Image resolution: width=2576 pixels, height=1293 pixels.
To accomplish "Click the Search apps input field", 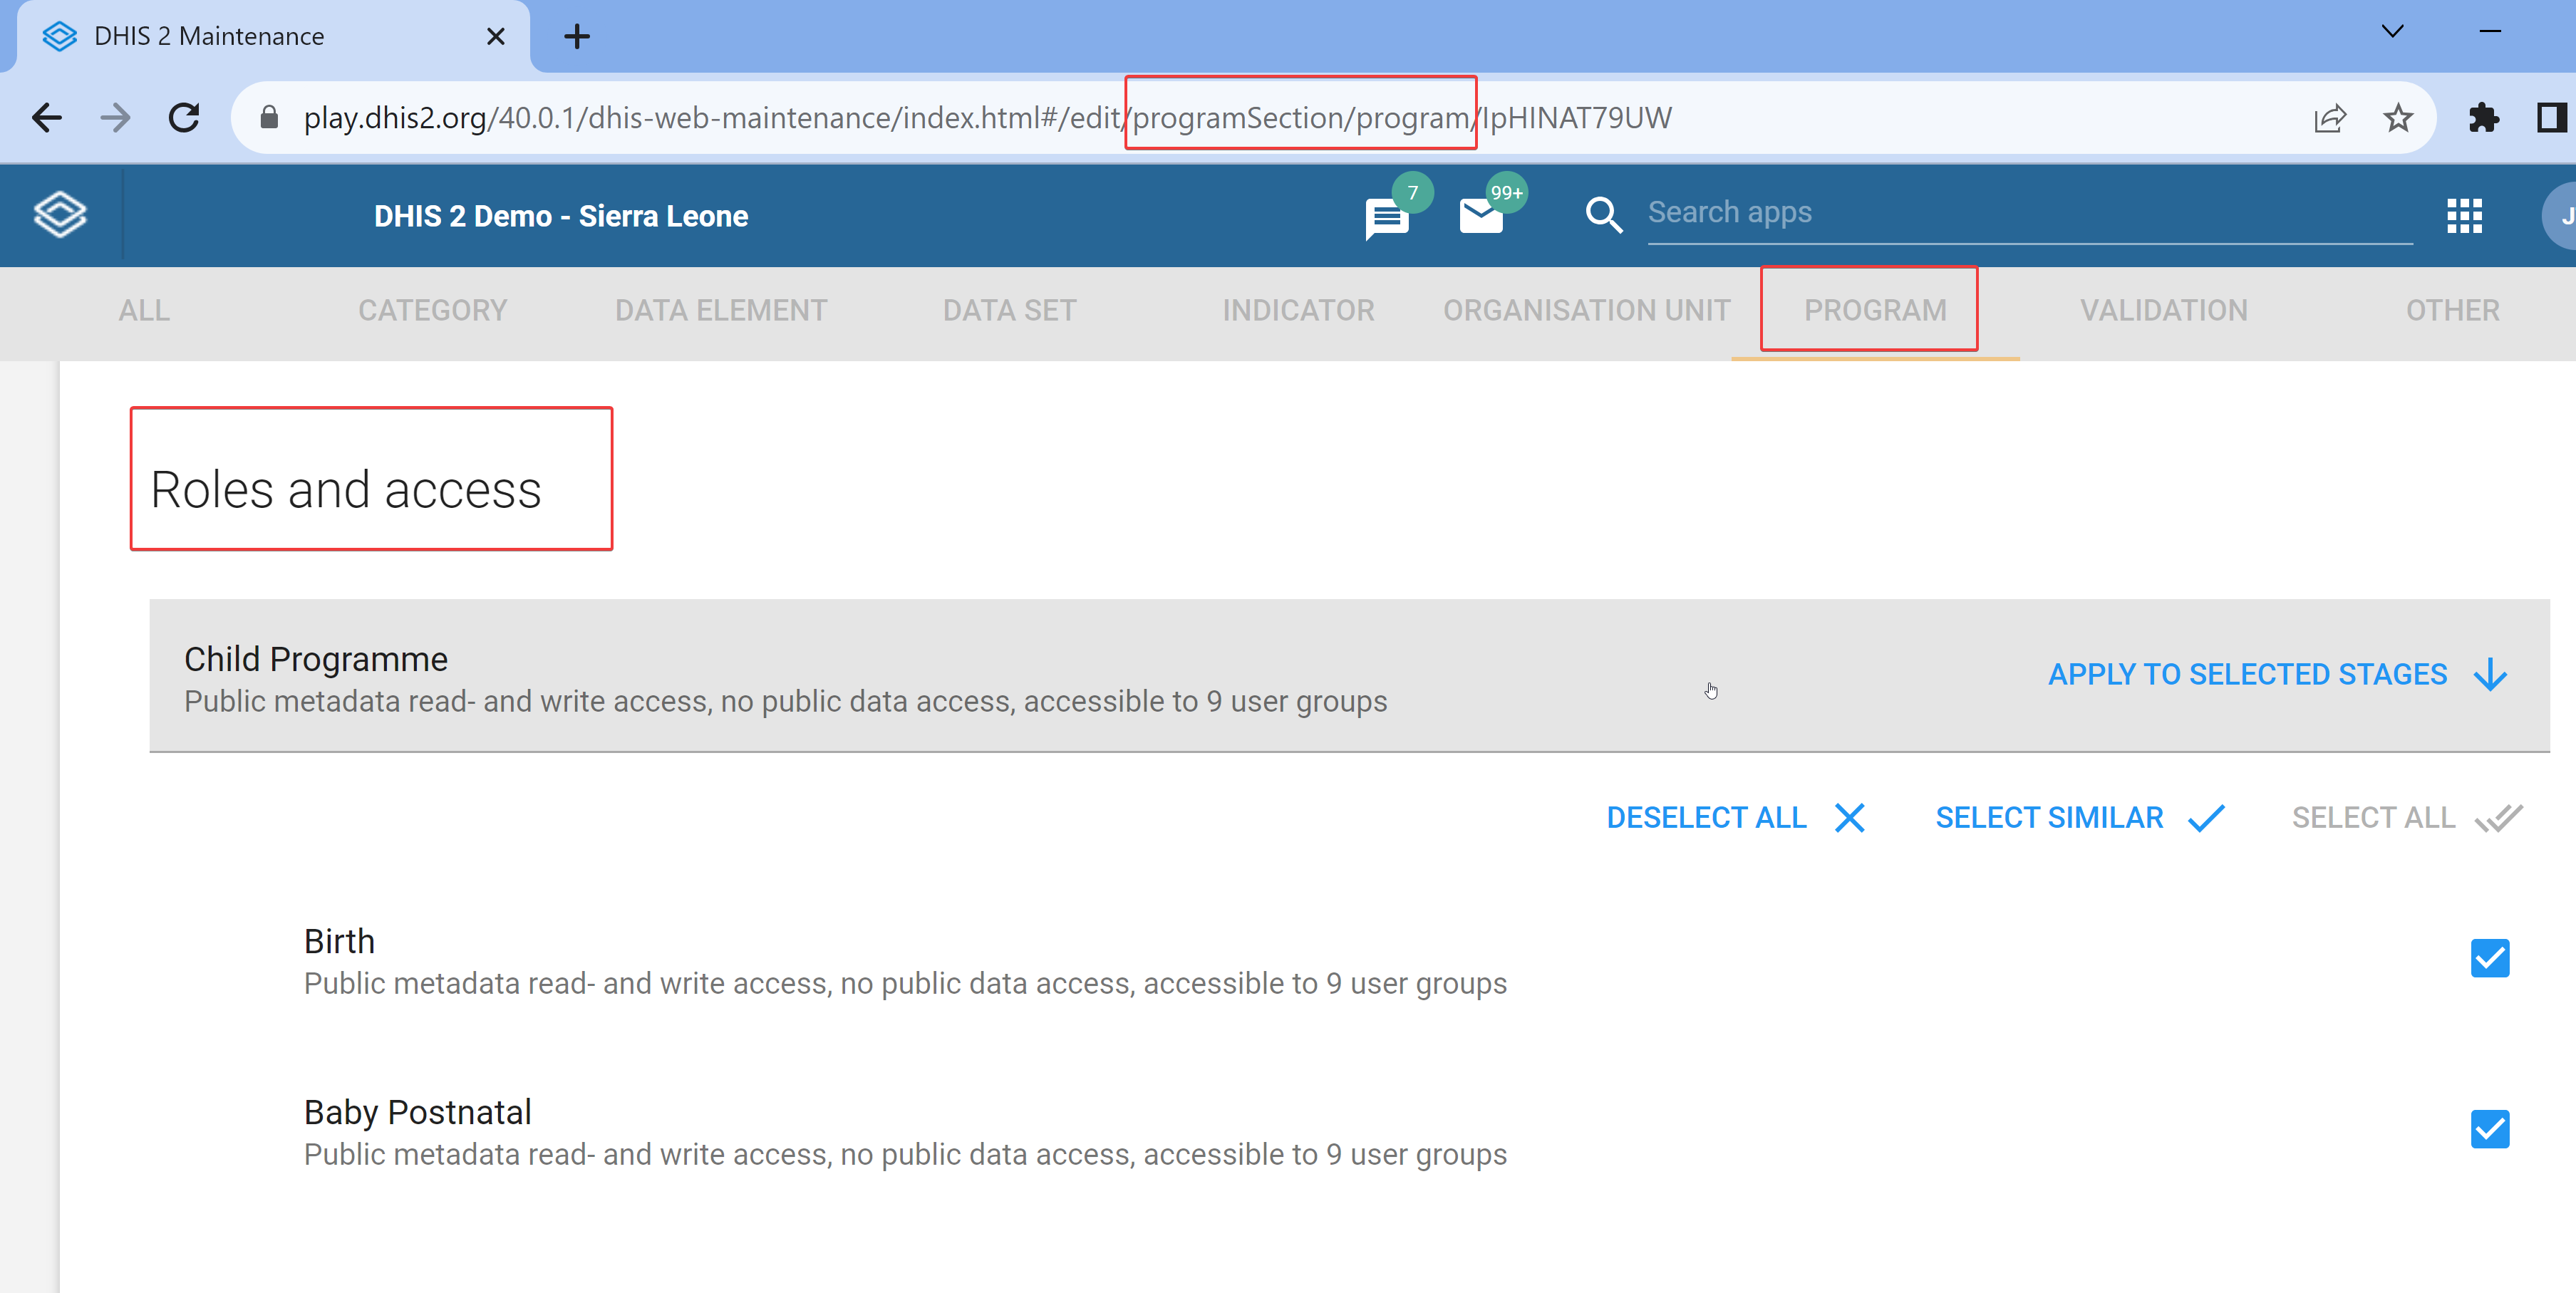I will [x=2029, y=213].
